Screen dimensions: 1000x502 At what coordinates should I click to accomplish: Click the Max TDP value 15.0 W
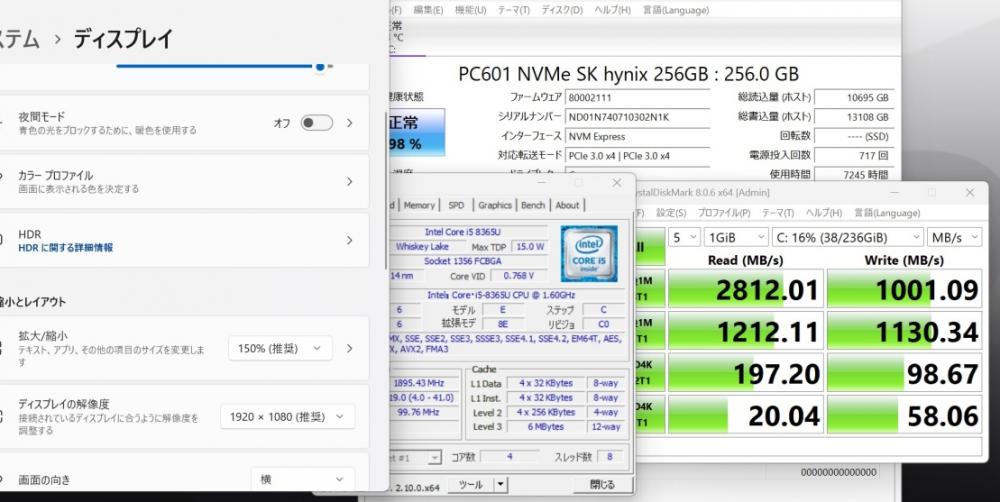point(530,247)
